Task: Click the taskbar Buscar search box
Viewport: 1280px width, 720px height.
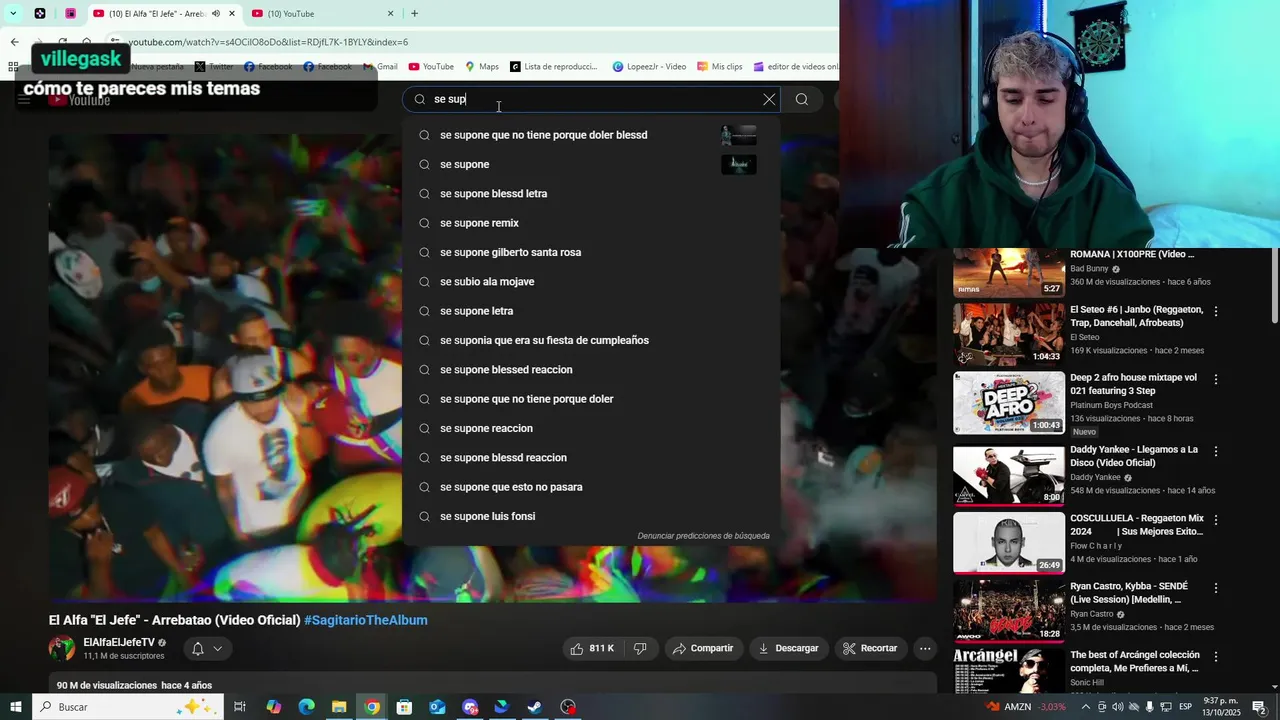Action: pyautogui.click(x=128, y=707)
